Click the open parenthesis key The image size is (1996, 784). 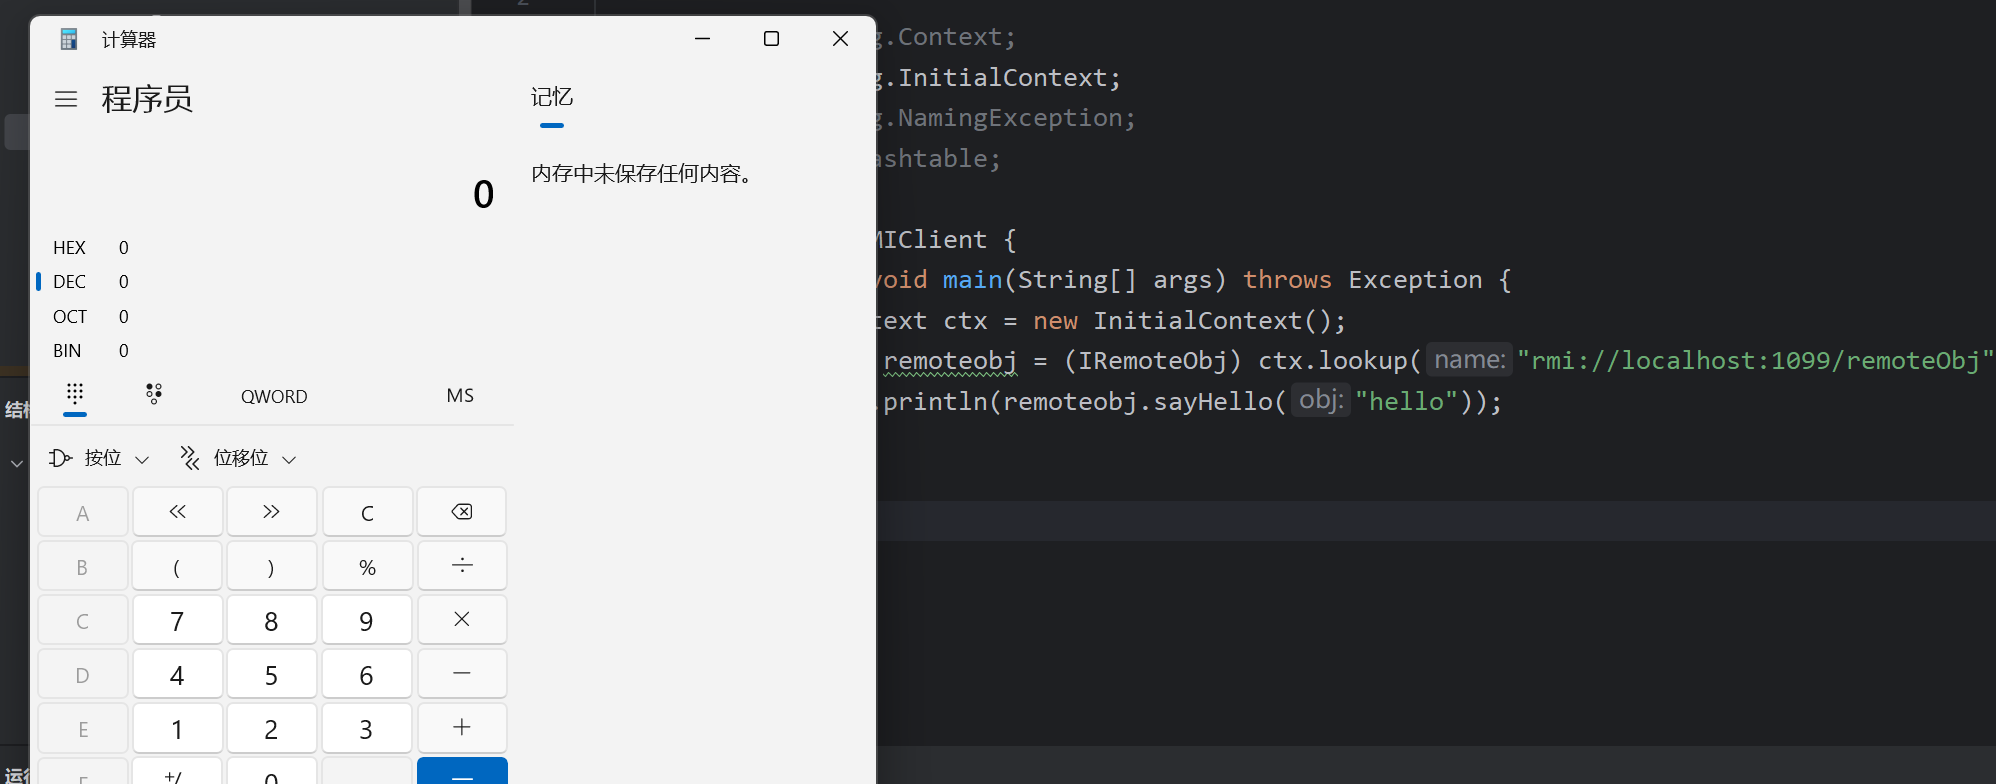point(177,566)
